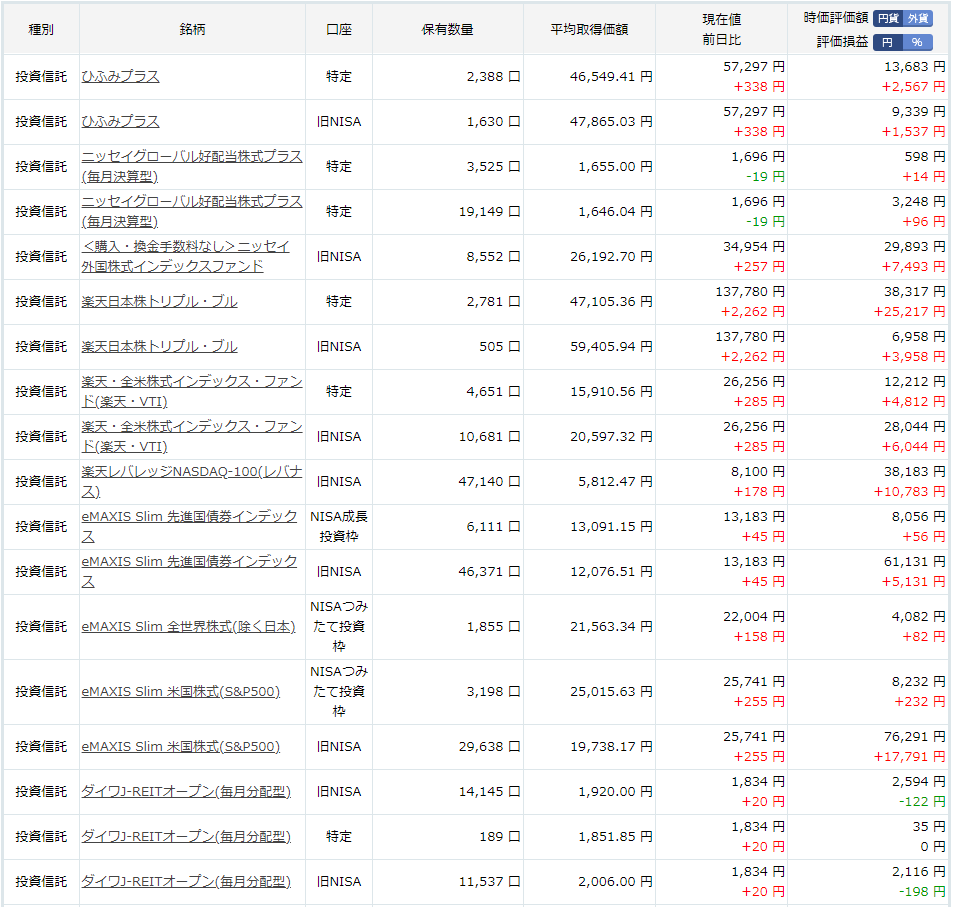Switch valuation display to 円貨
This screenshot has width=953, height=907.
pyautogui.click(x=888, y=18)
